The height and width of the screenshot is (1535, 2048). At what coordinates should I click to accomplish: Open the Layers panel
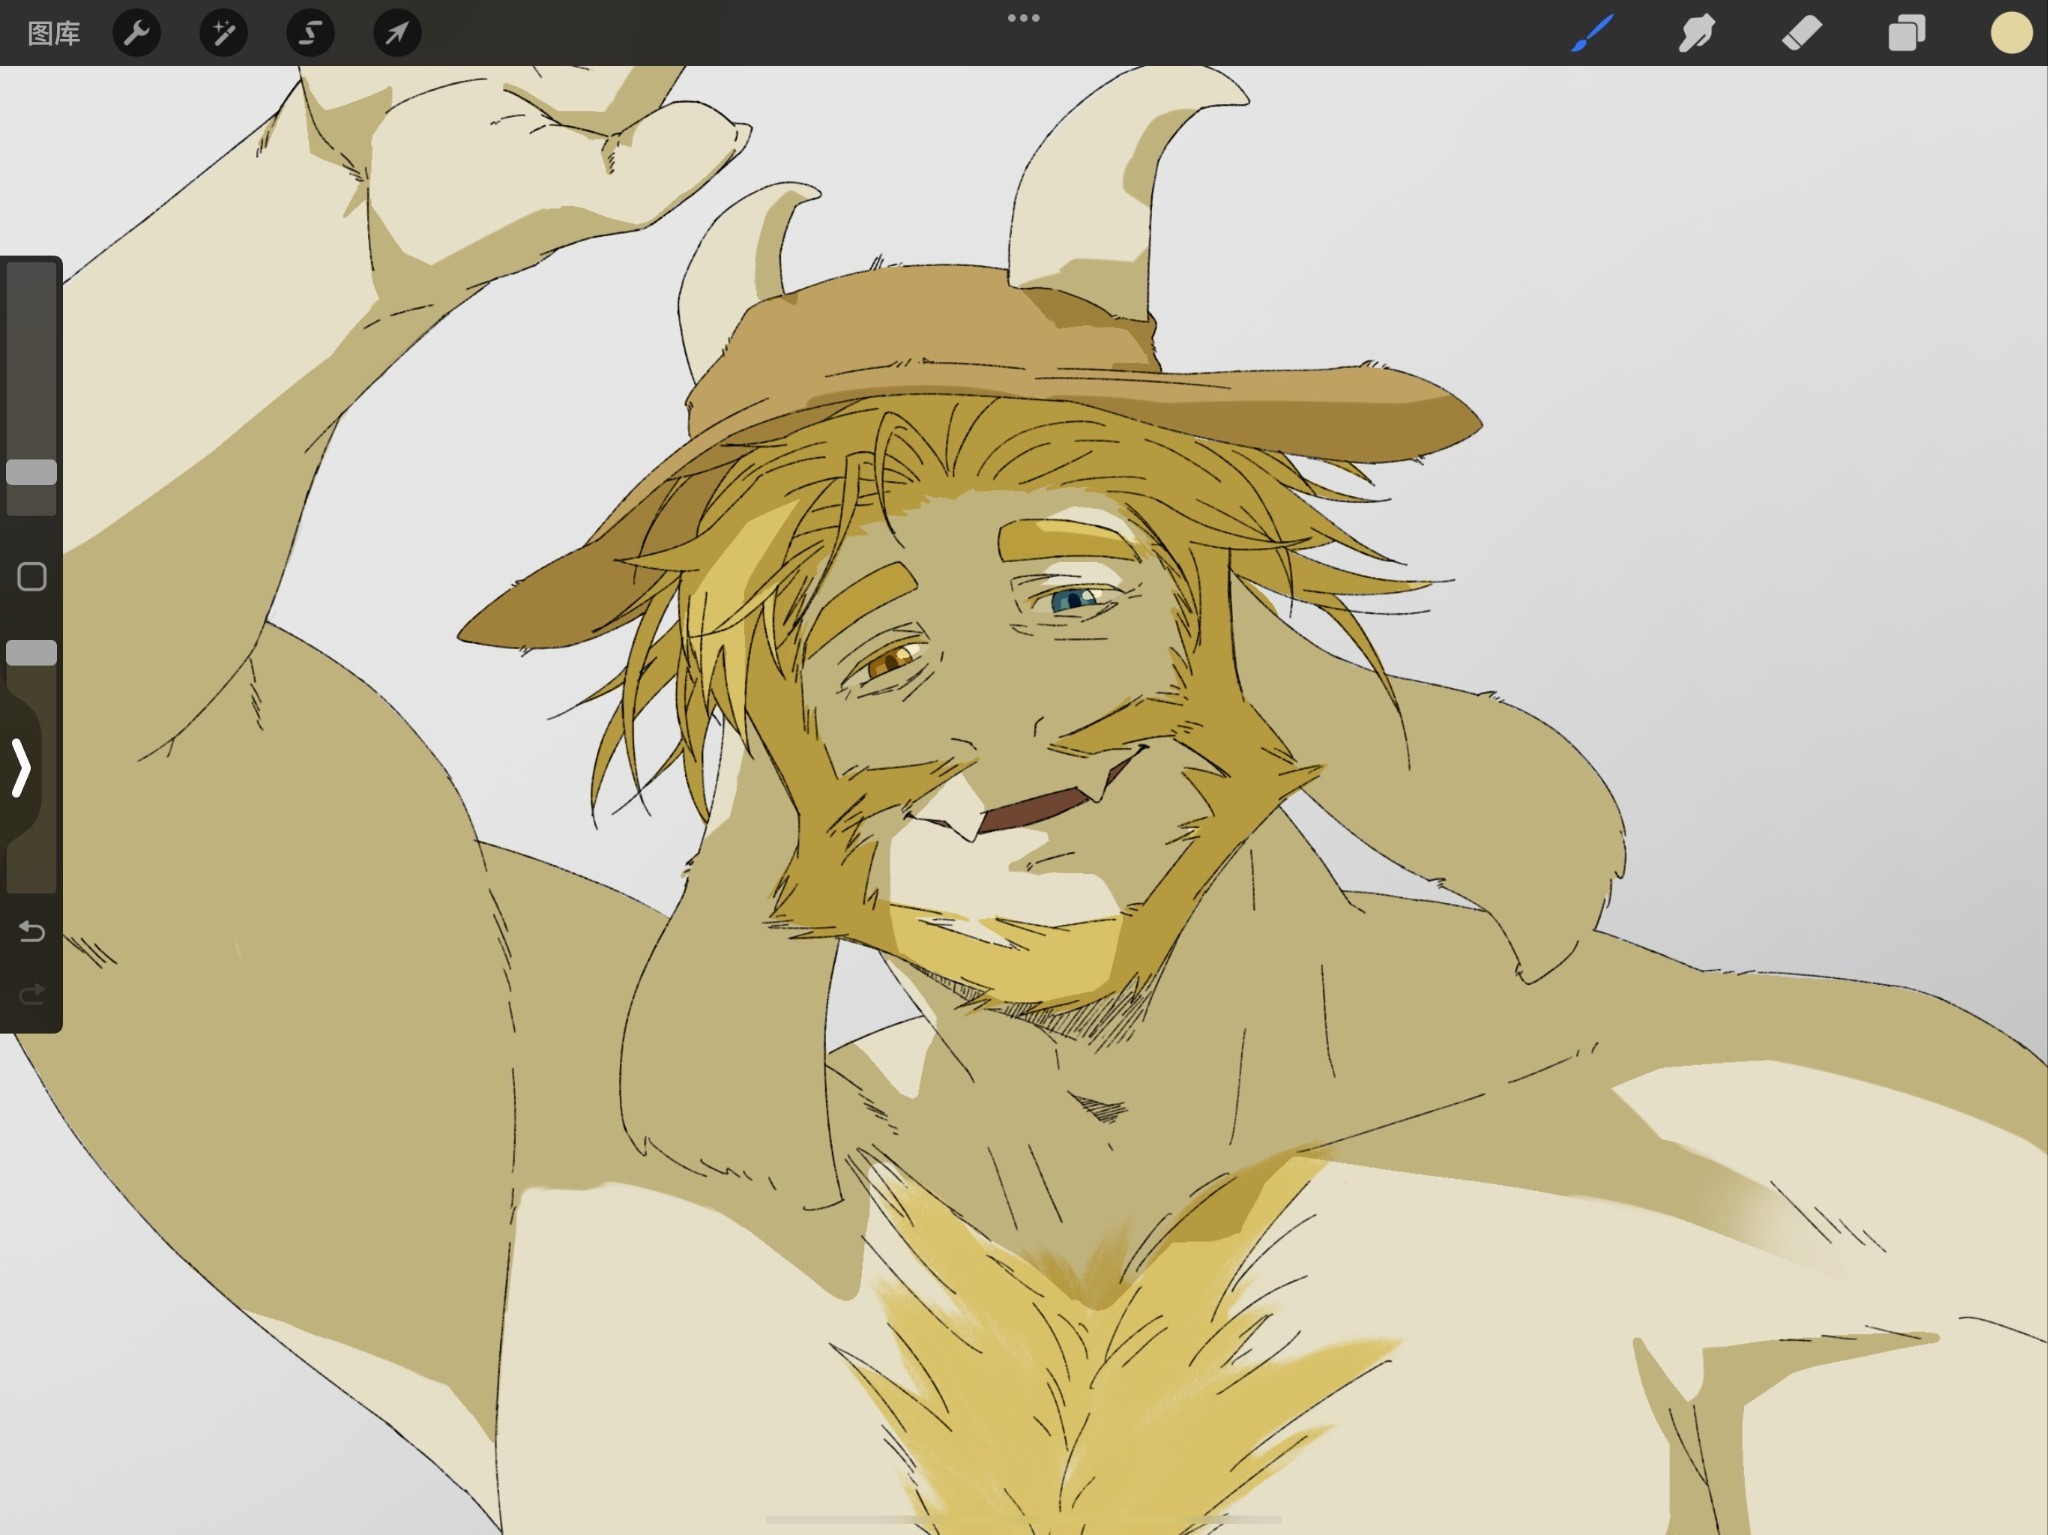[1907, 33]
